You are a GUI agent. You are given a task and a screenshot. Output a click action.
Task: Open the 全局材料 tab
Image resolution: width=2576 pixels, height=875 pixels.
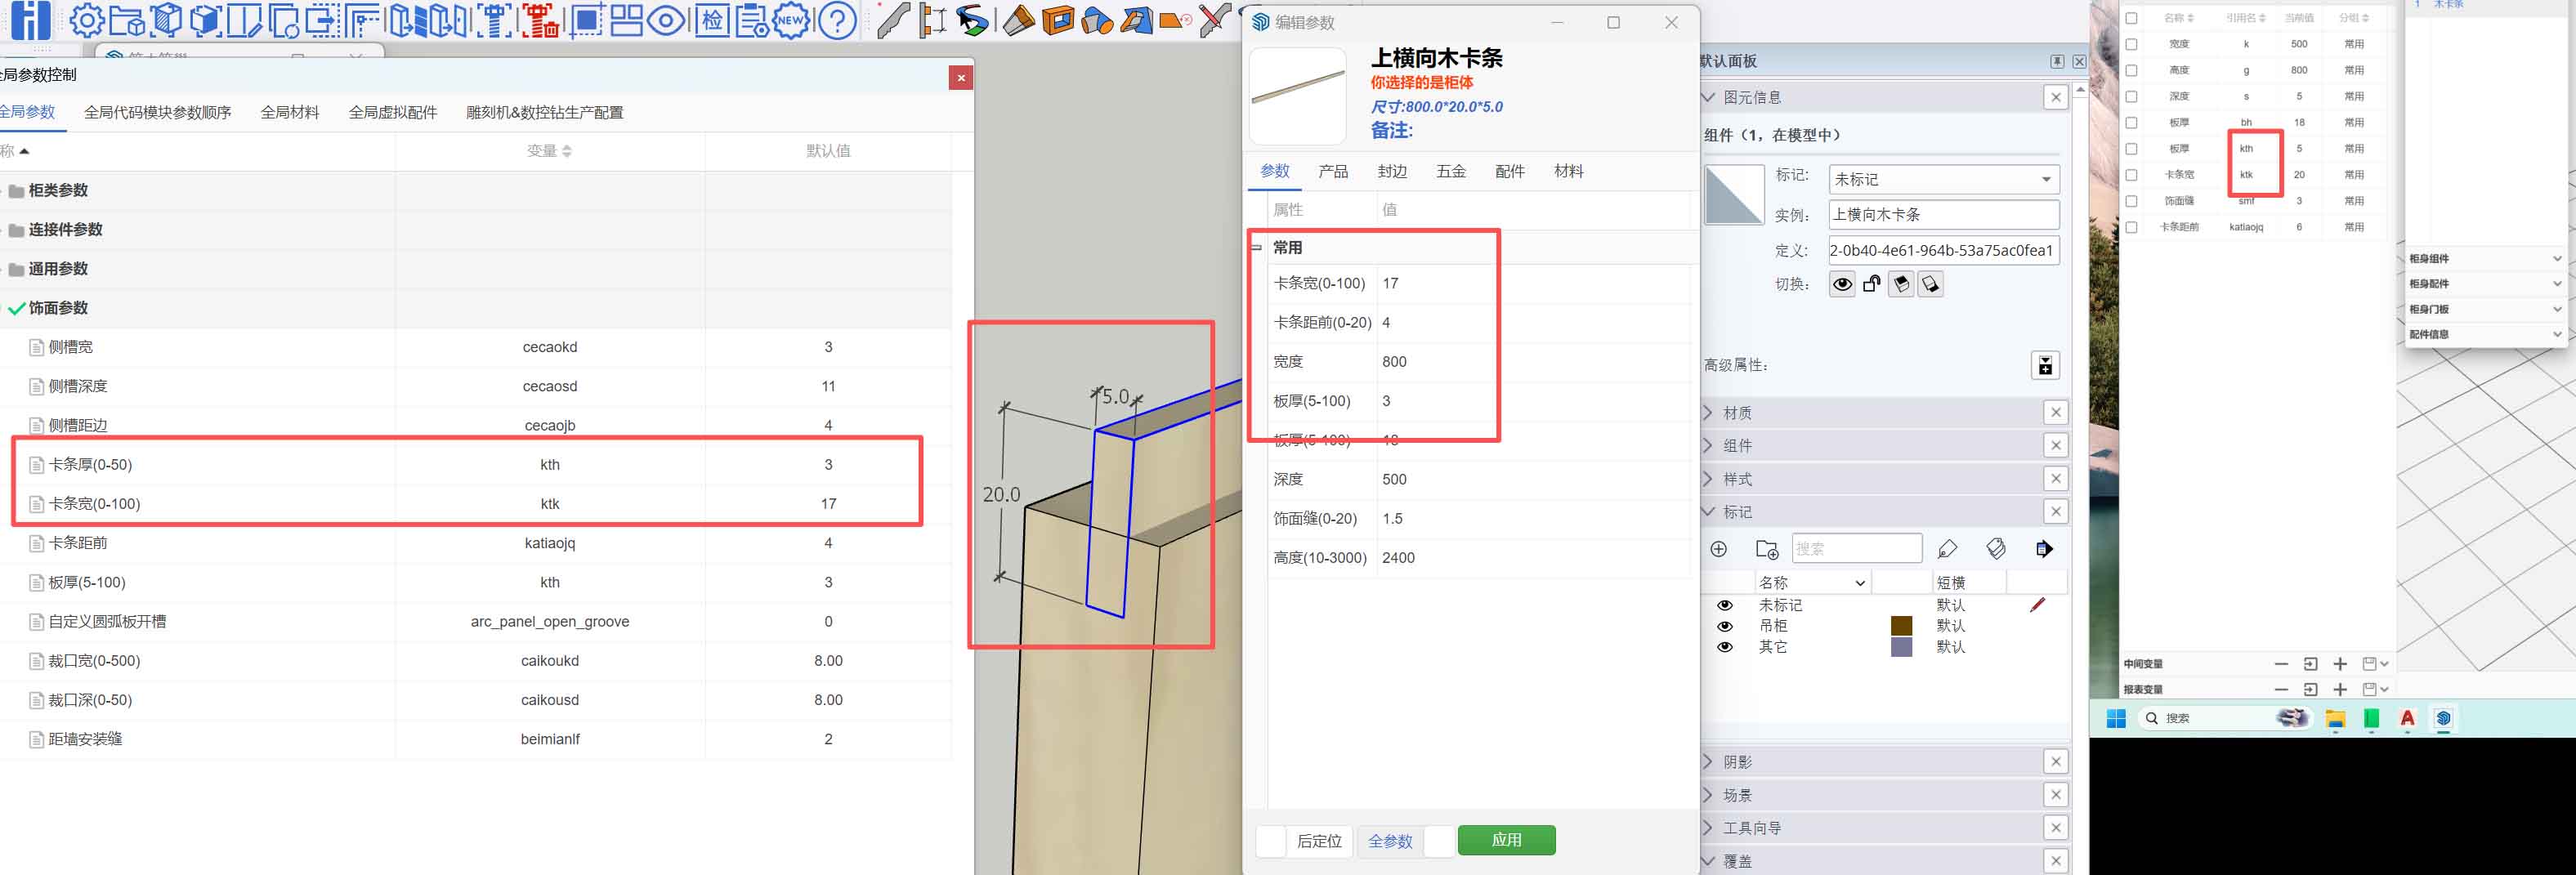289,112
